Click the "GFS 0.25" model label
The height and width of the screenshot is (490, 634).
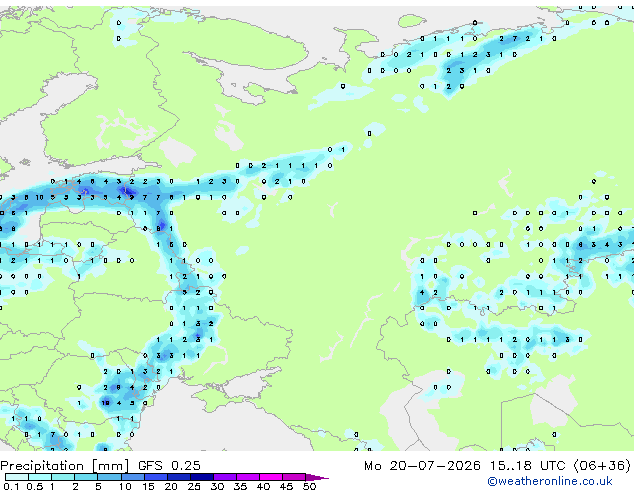[169, 465]
